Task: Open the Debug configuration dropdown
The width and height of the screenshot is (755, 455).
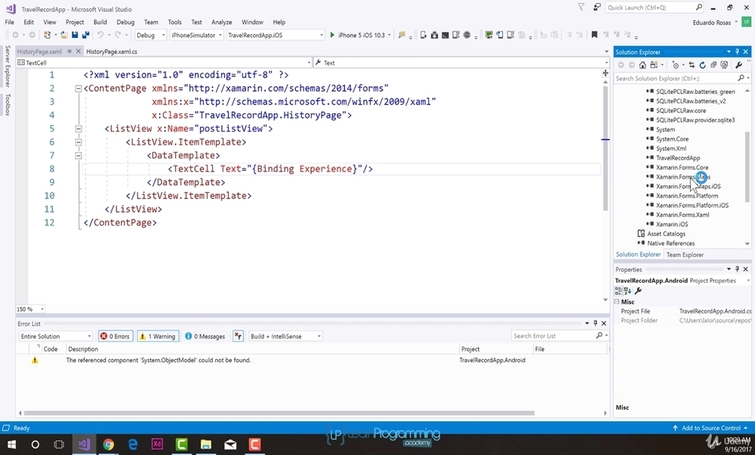Action: click(150, 35)
